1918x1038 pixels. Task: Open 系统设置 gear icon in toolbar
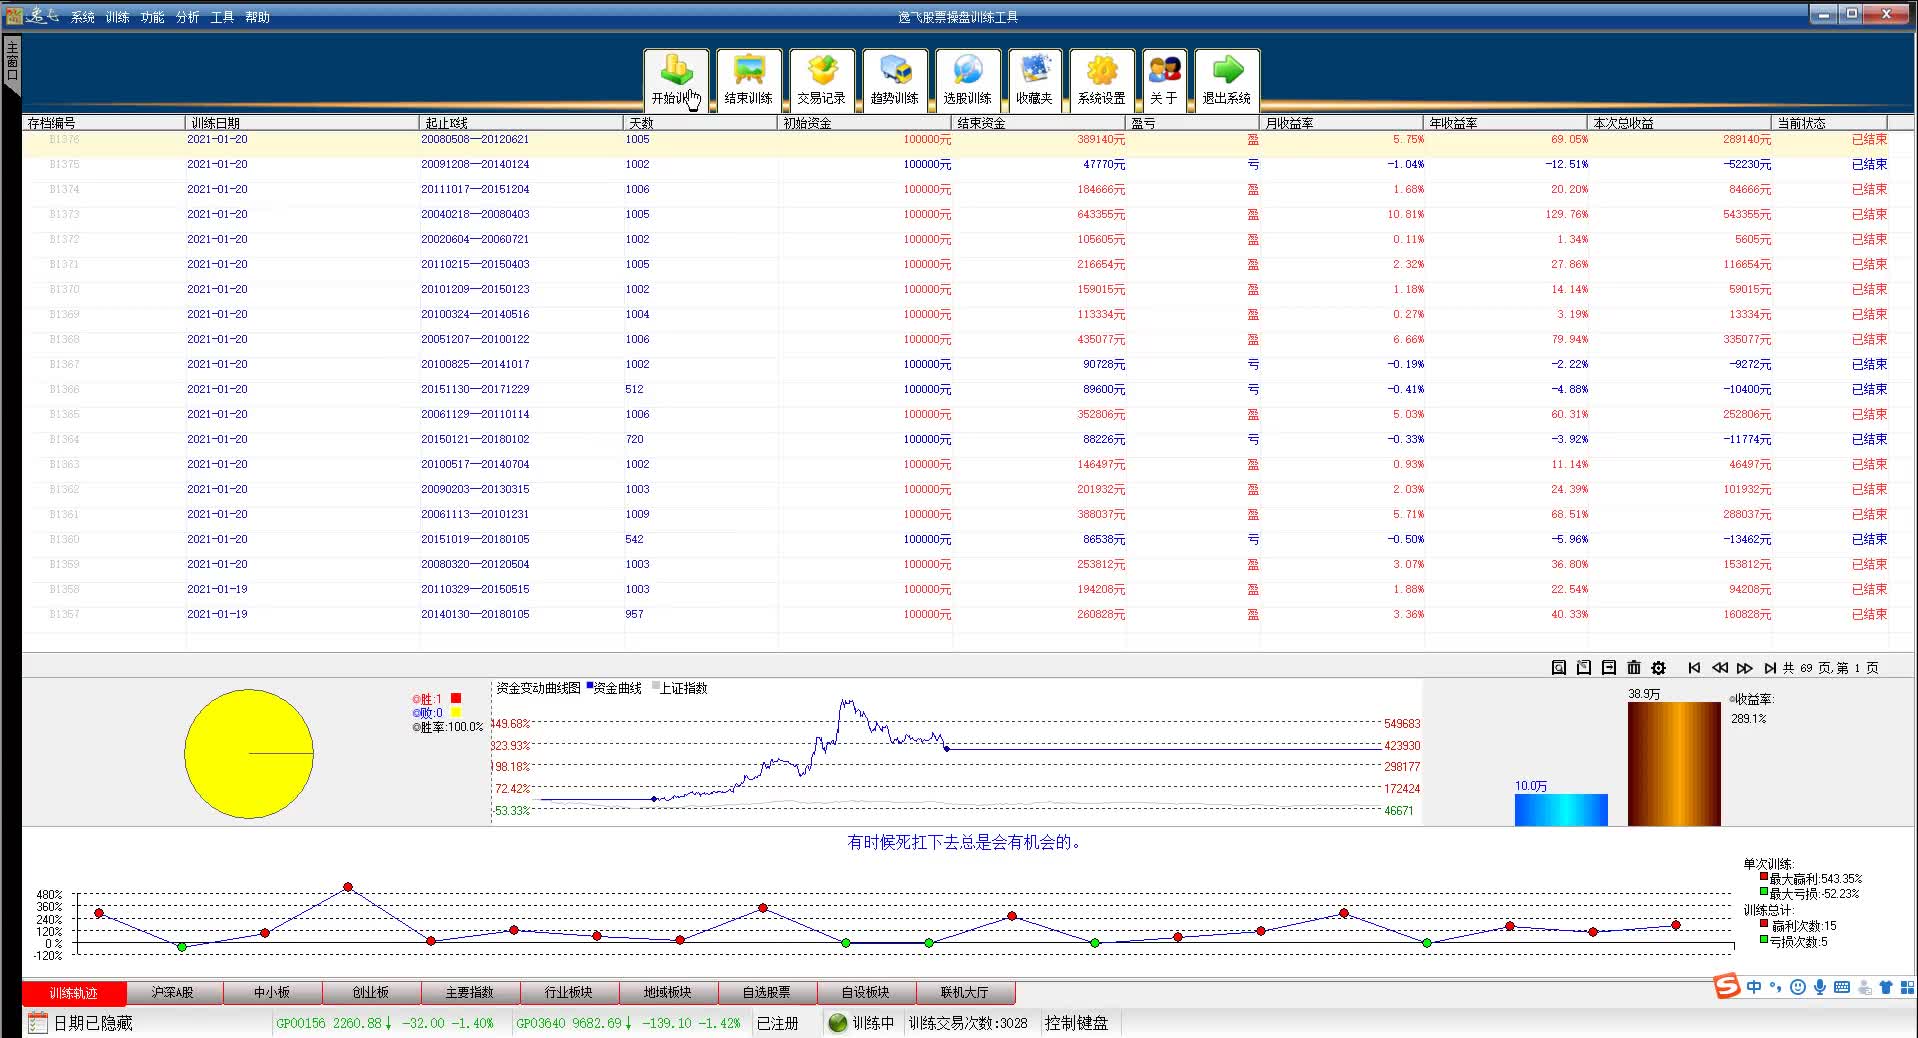point(1102,80)
